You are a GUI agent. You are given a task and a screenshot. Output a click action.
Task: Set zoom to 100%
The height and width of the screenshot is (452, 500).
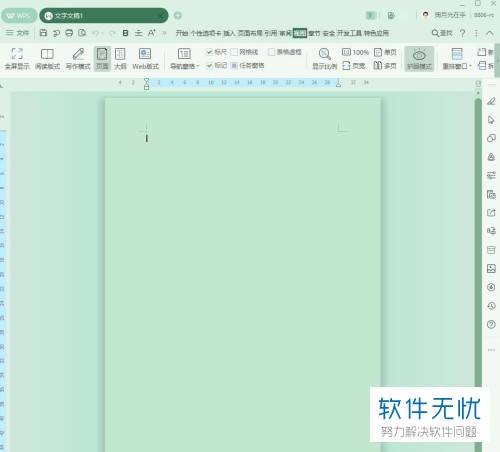(355, 52)
